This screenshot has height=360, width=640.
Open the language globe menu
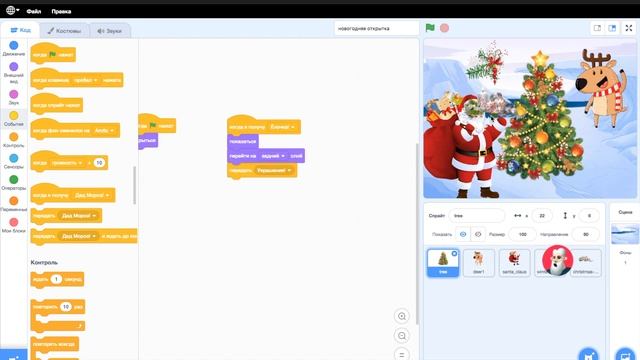tap(13, 11)
